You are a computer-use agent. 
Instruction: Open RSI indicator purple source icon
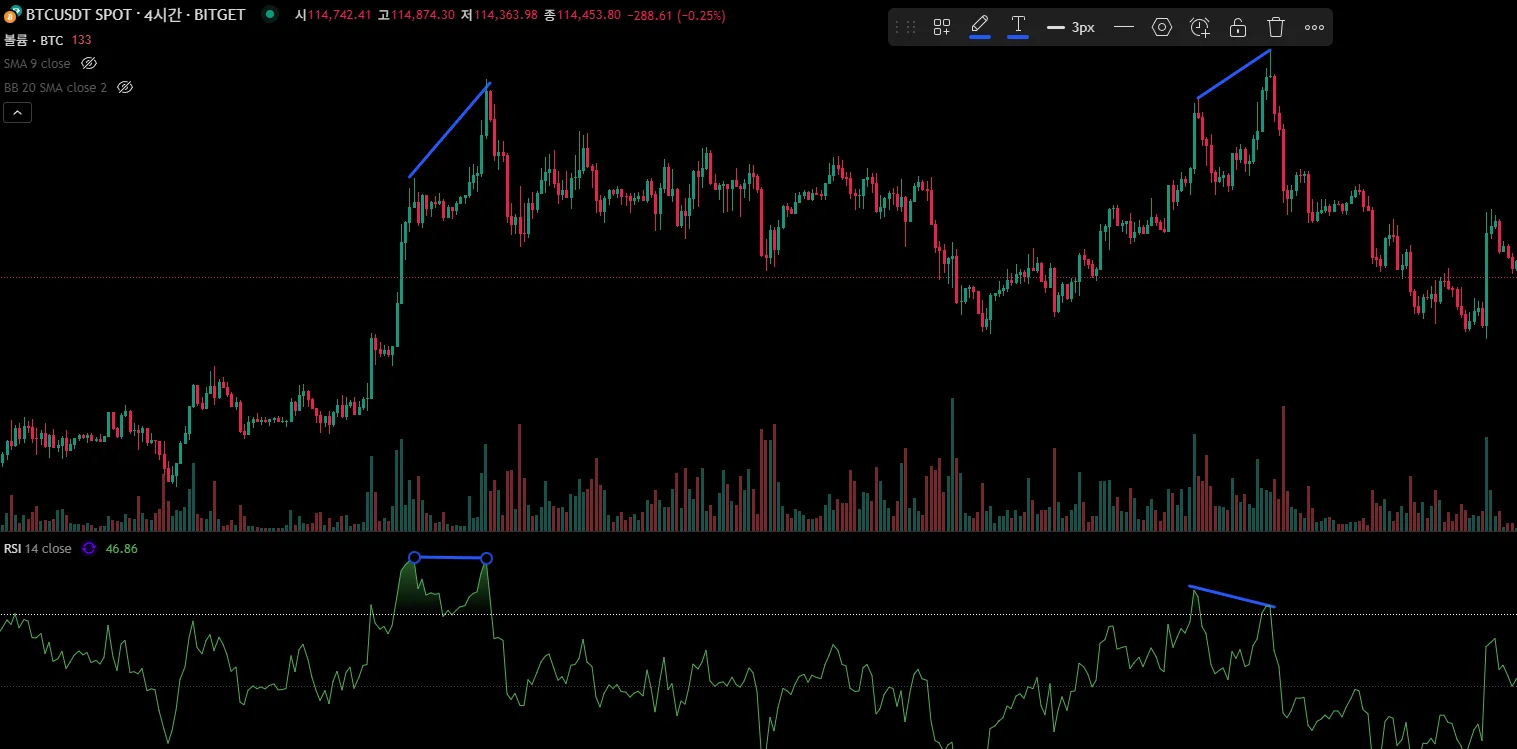coord(89,548)
